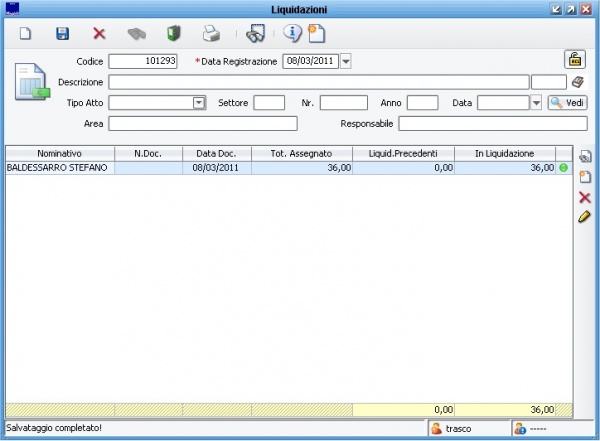
Task: Sort by the Nominativo column header
Action: (x=59, y=153)
